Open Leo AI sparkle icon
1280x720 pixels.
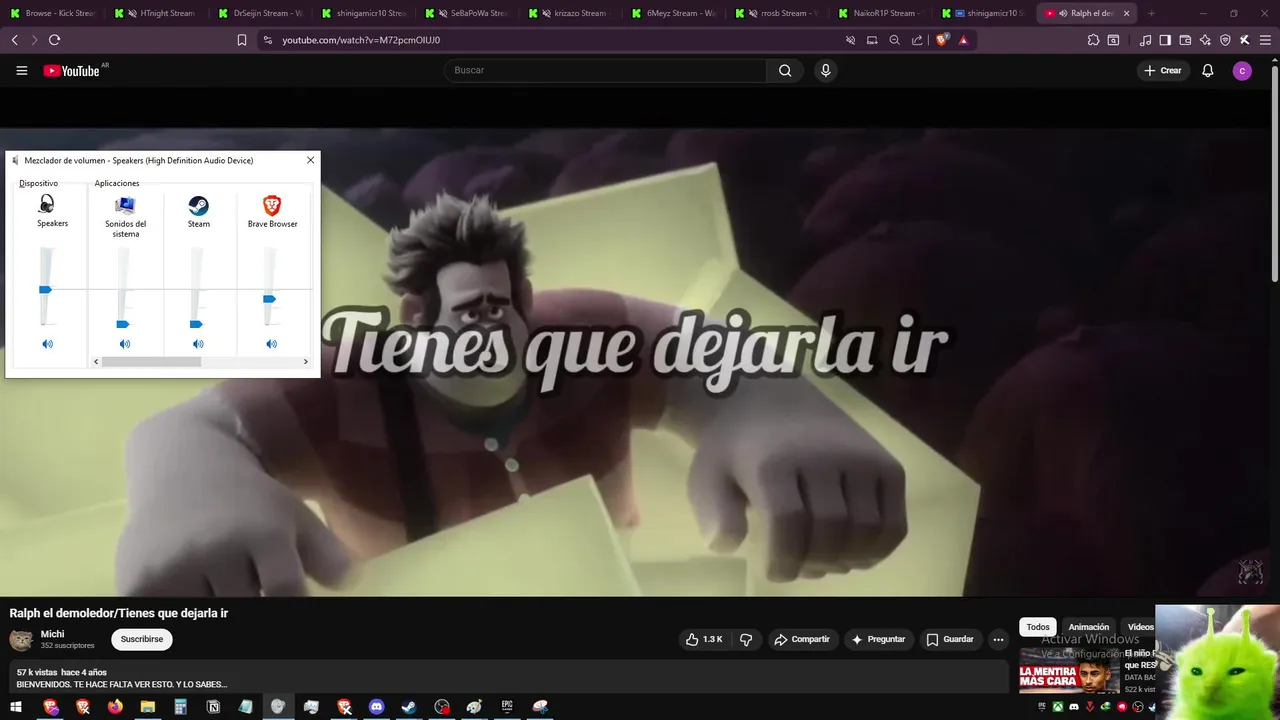(1205, 40)
